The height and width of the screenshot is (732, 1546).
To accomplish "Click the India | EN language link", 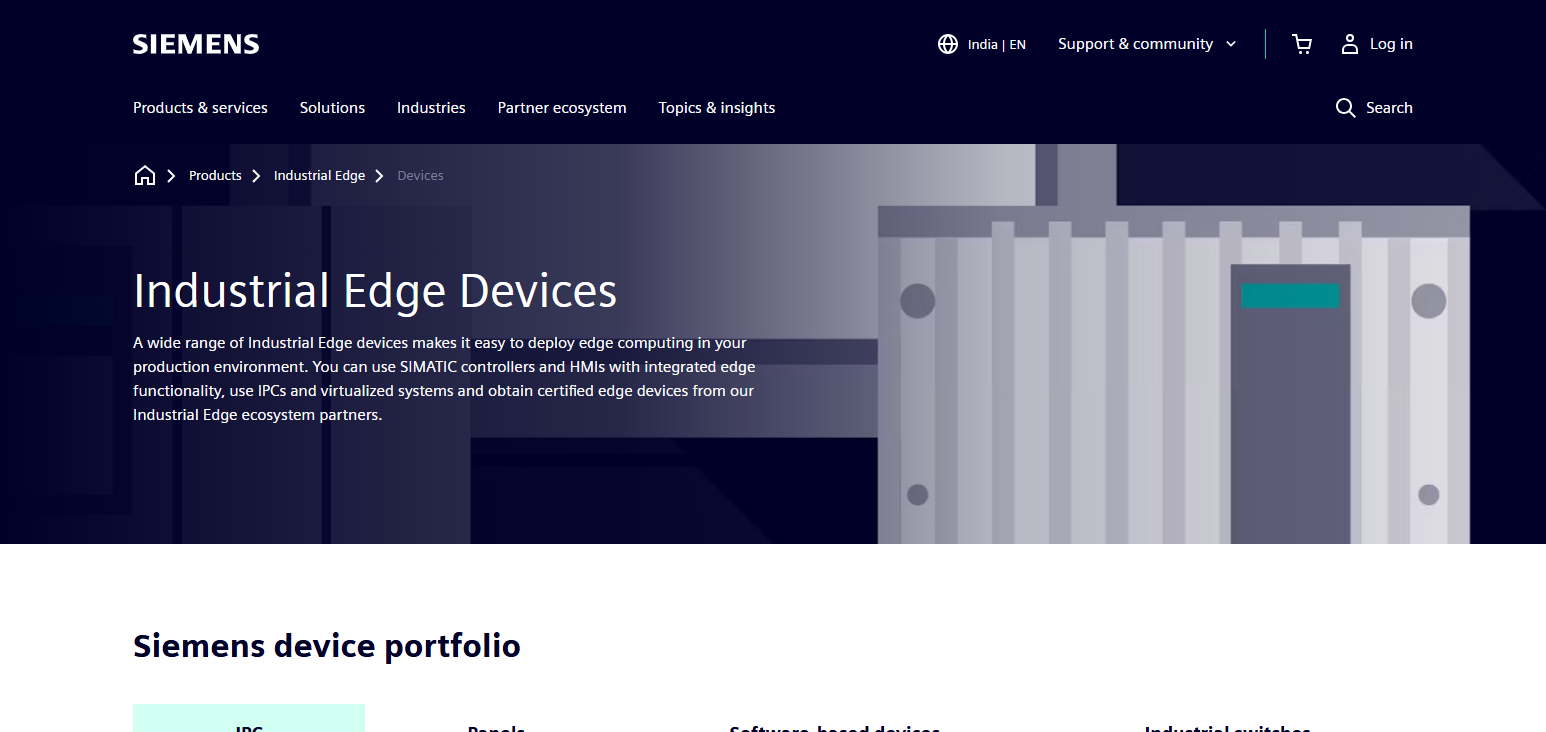I will tap(997, 44).
